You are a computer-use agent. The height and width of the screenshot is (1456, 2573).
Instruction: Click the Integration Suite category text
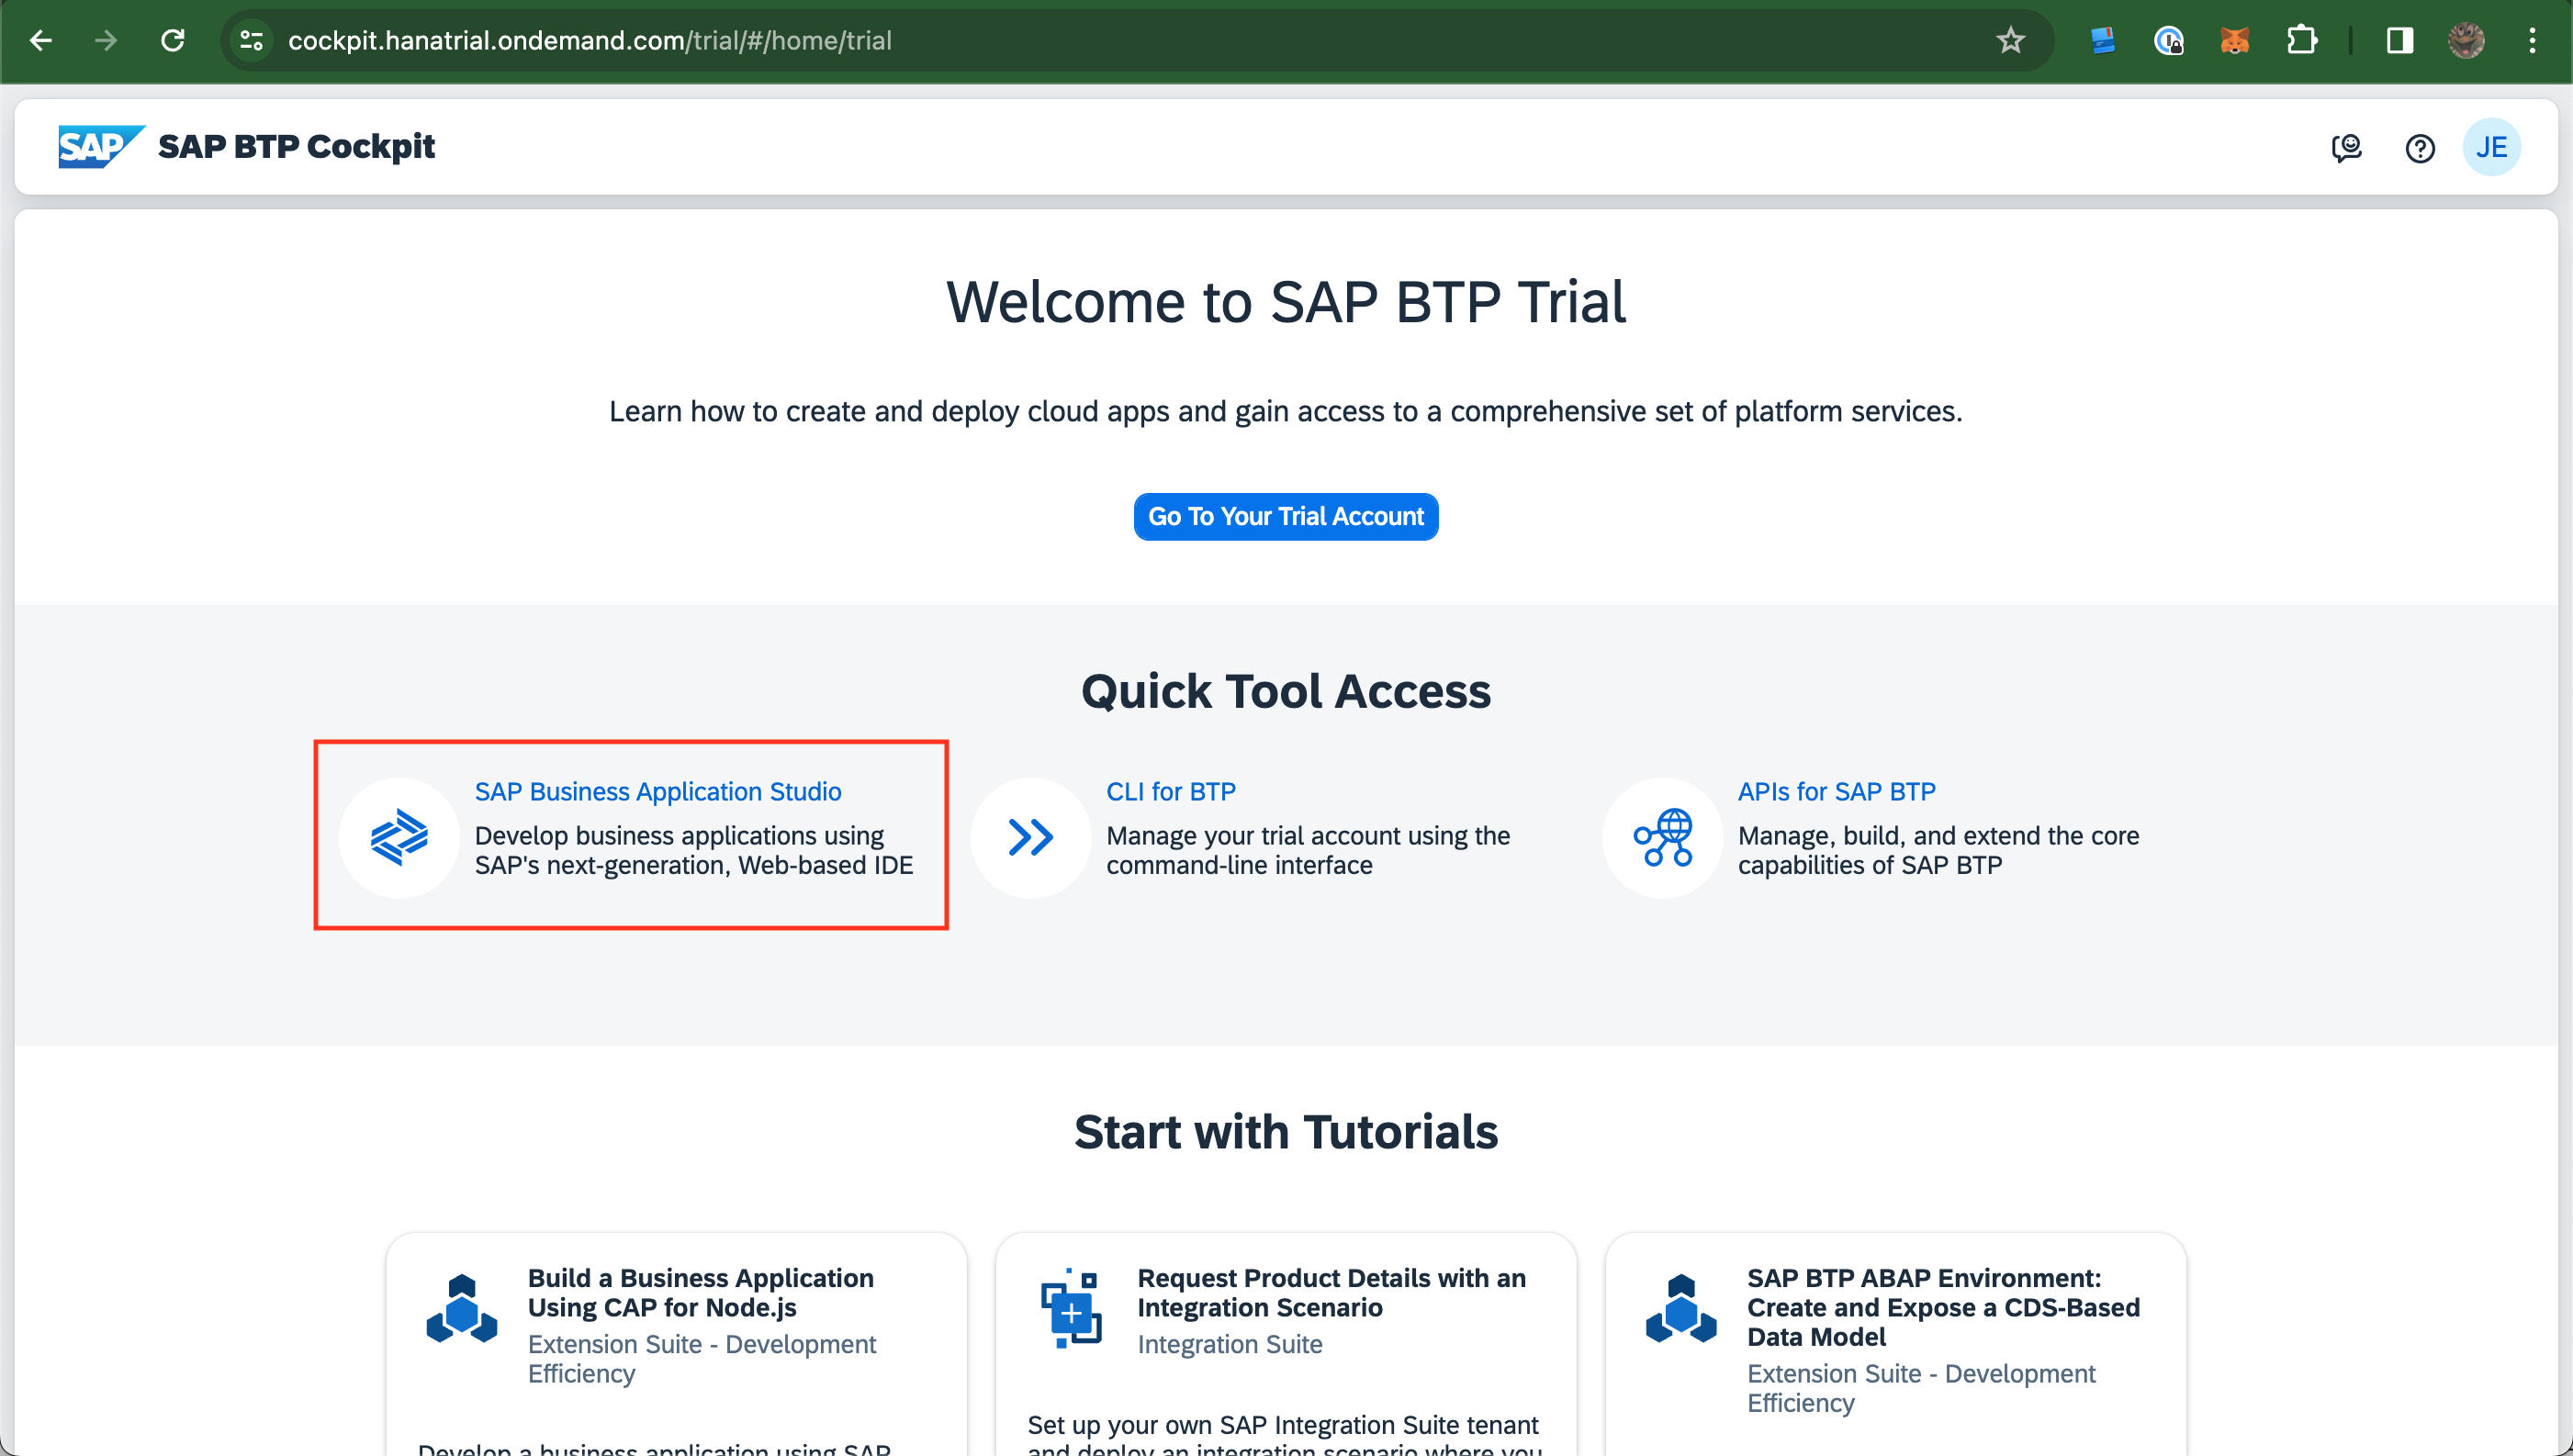(x=1229, y=1344)
